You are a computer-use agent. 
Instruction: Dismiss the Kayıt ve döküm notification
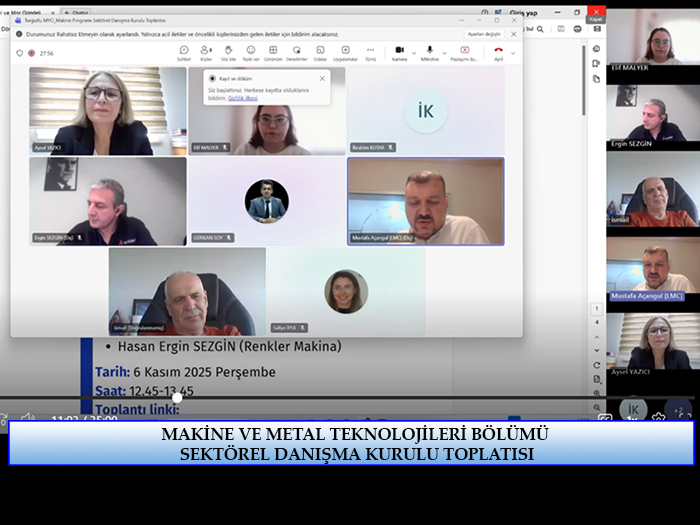coord(322,78)
